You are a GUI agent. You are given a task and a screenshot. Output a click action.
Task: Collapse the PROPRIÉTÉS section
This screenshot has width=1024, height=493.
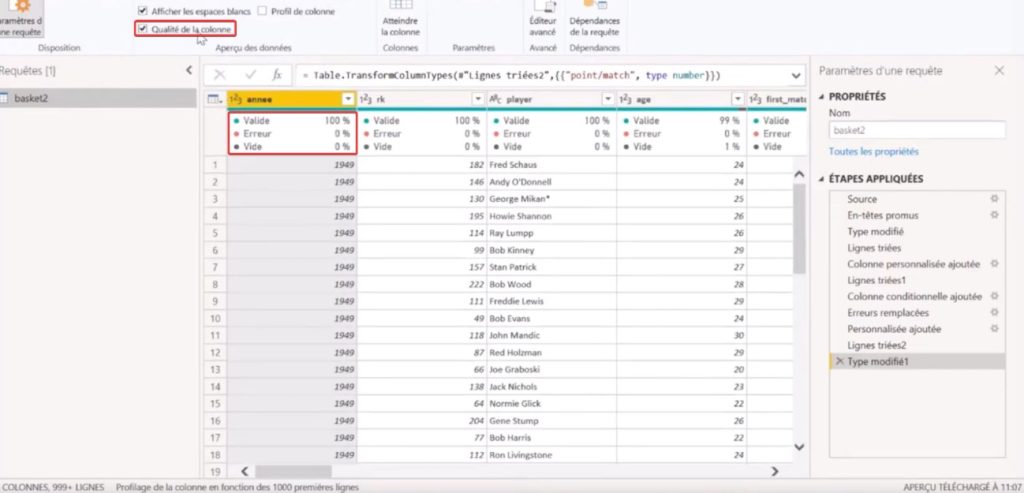[822, 97]
